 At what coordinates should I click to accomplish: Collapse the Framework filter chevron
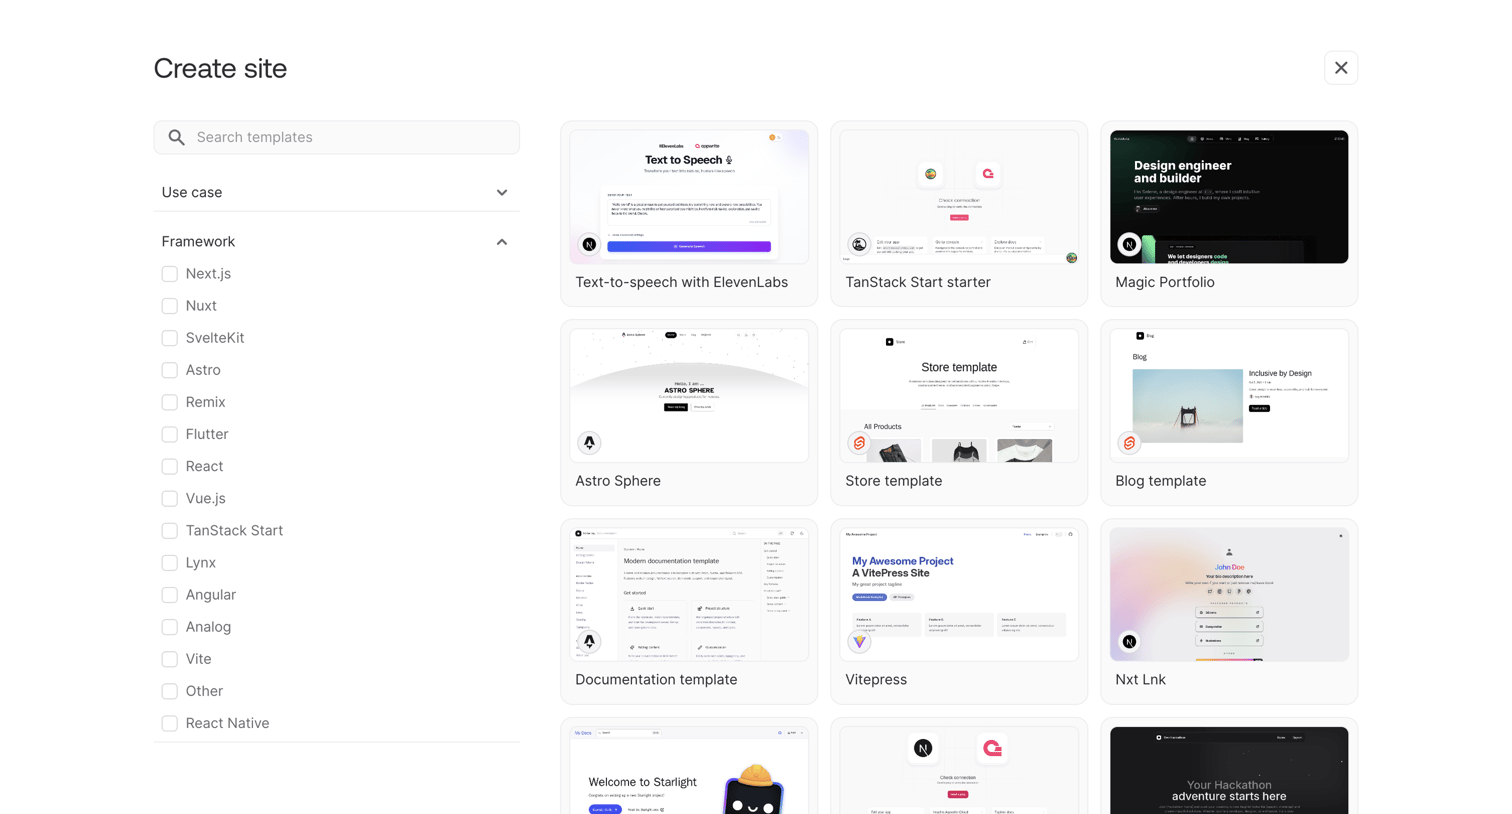click(502, 242)
